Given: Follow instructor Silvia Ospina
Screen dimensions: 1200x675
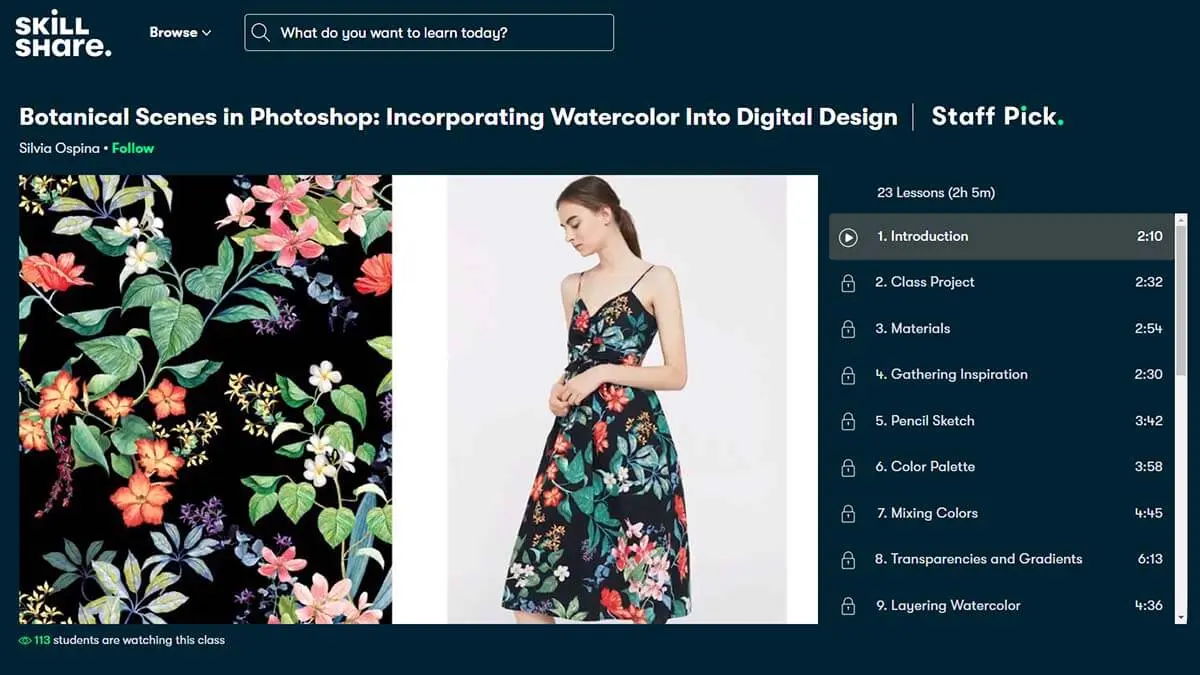Looking at the screenshot, I should [x=133, y=148].
